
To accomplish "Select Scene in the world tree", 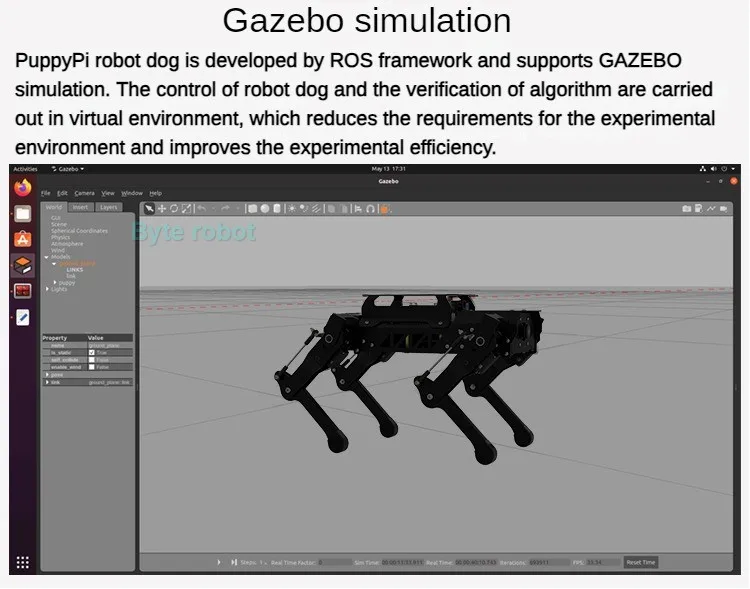I will pyautogui.click(x=59, y=224).
